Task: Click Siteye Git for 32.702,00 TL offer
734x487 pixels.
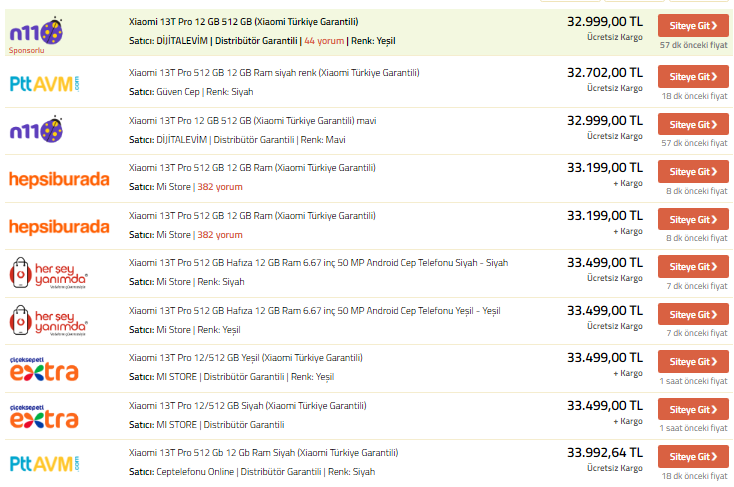Action: (x=693, y=77)
